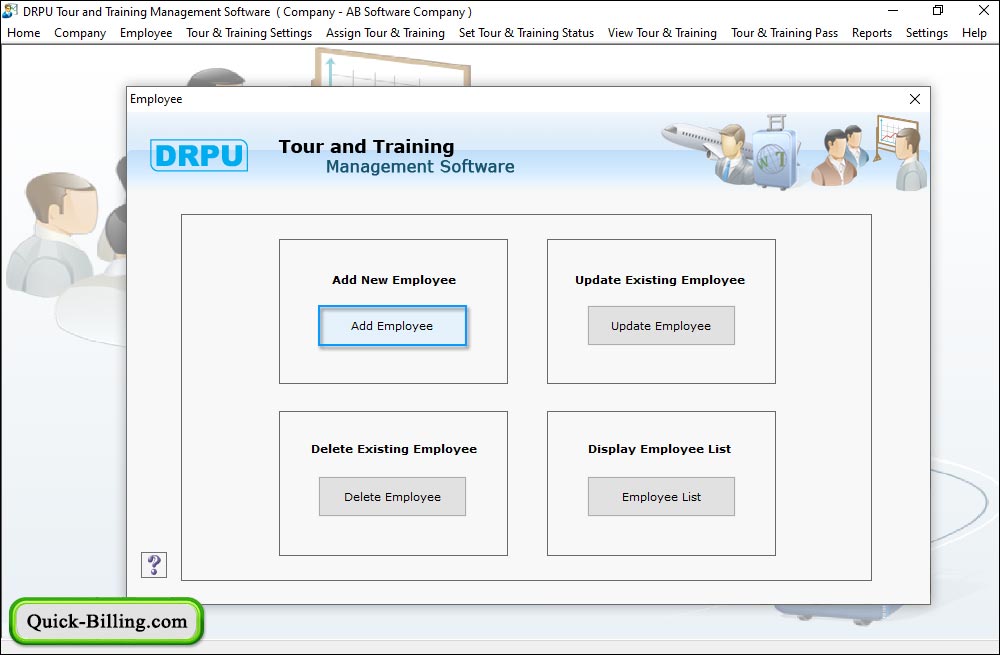Click the 'Update Existing Employee' heading text
The width and height of the screenshot is (1000, 655).
click(660, 280)
